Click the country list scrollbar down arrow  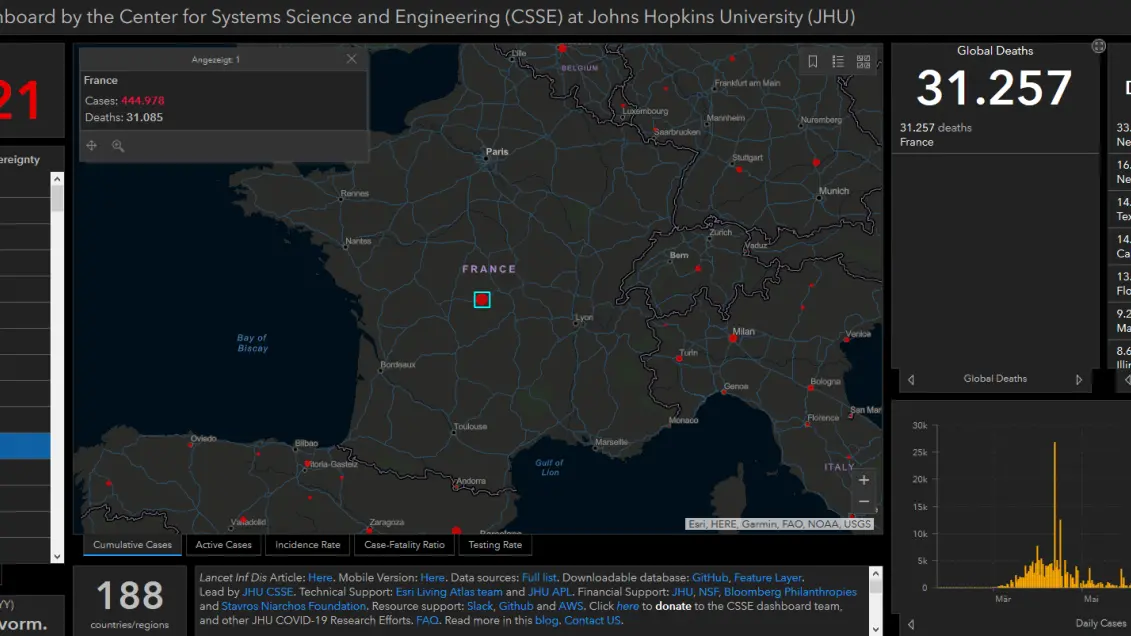(x=57, y=556)
